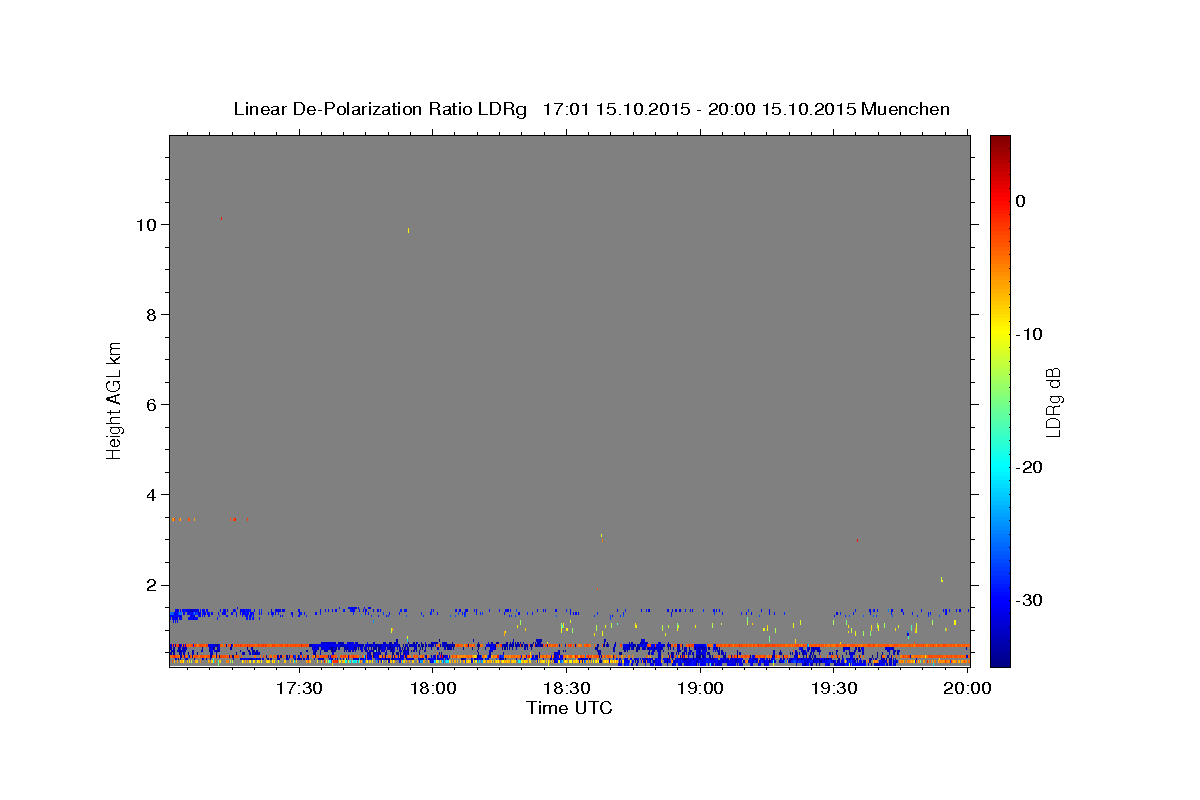This screenshot has height=800, width=1200.
Task: Click the colorbar tick label -10
Action: [1029, 334]
